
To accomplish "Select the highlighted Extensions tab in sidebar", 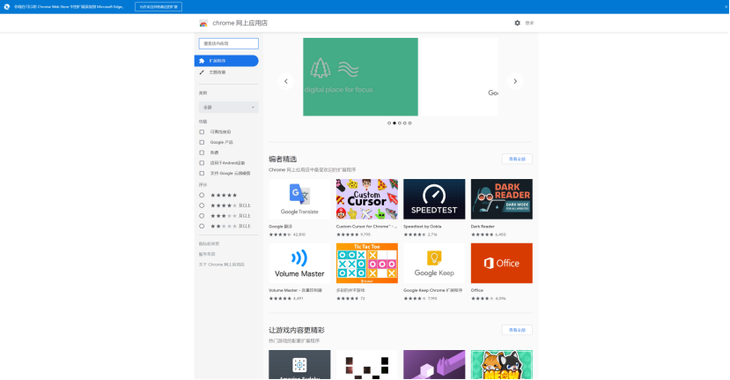I will (226, 61).
